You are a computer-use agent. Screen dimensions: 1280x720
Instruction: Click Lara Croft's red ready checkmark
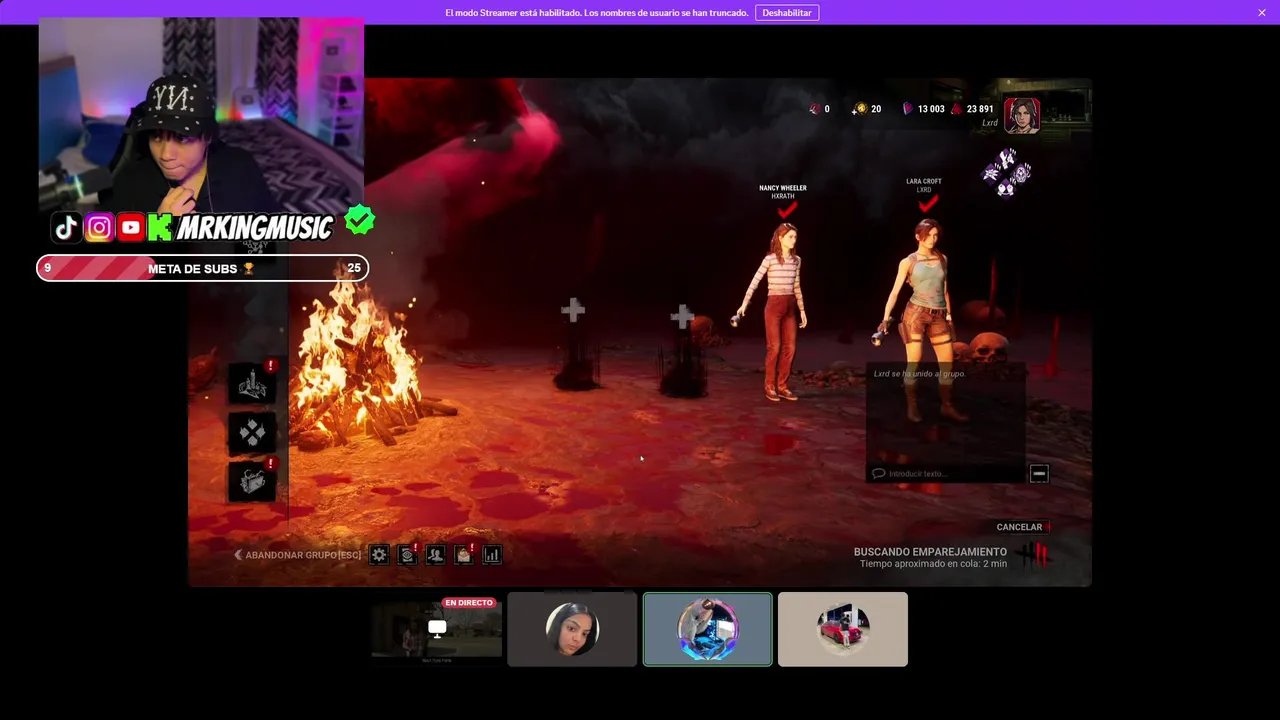click(927, 204)
